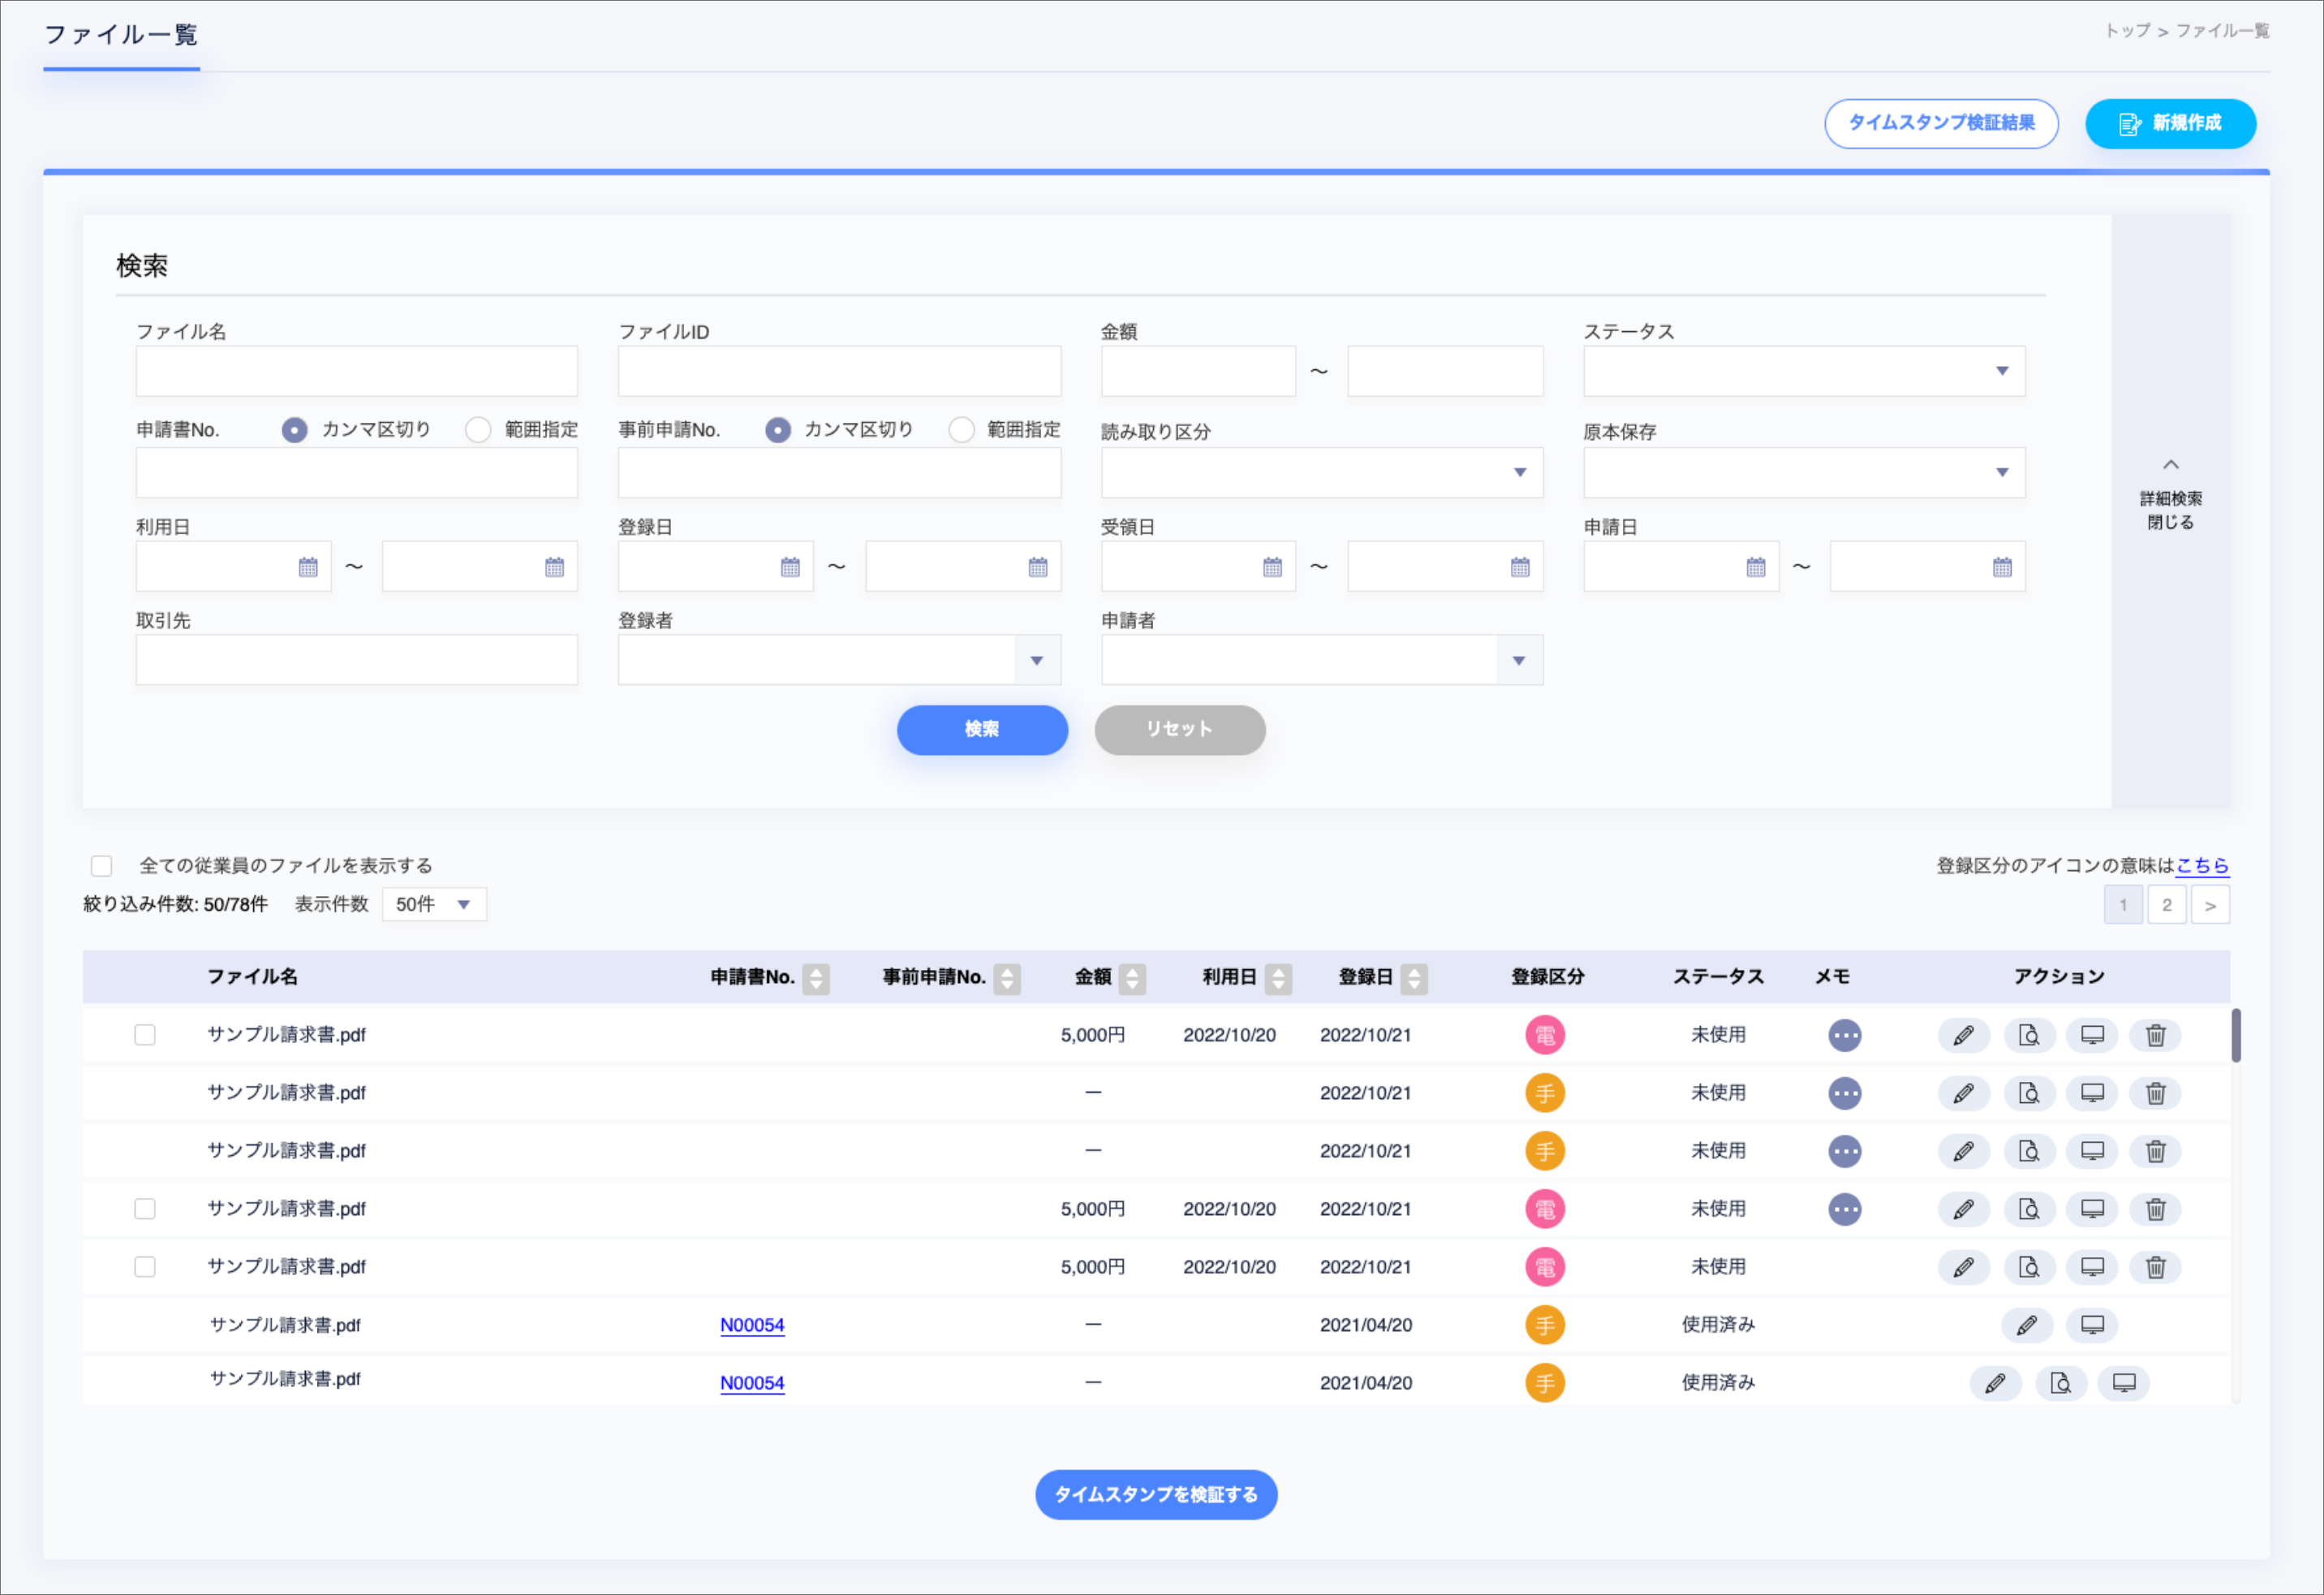Screen dimensions: 2324x1595
Task: Click the maximum 金額 input field
Action: click(1445, 371)
